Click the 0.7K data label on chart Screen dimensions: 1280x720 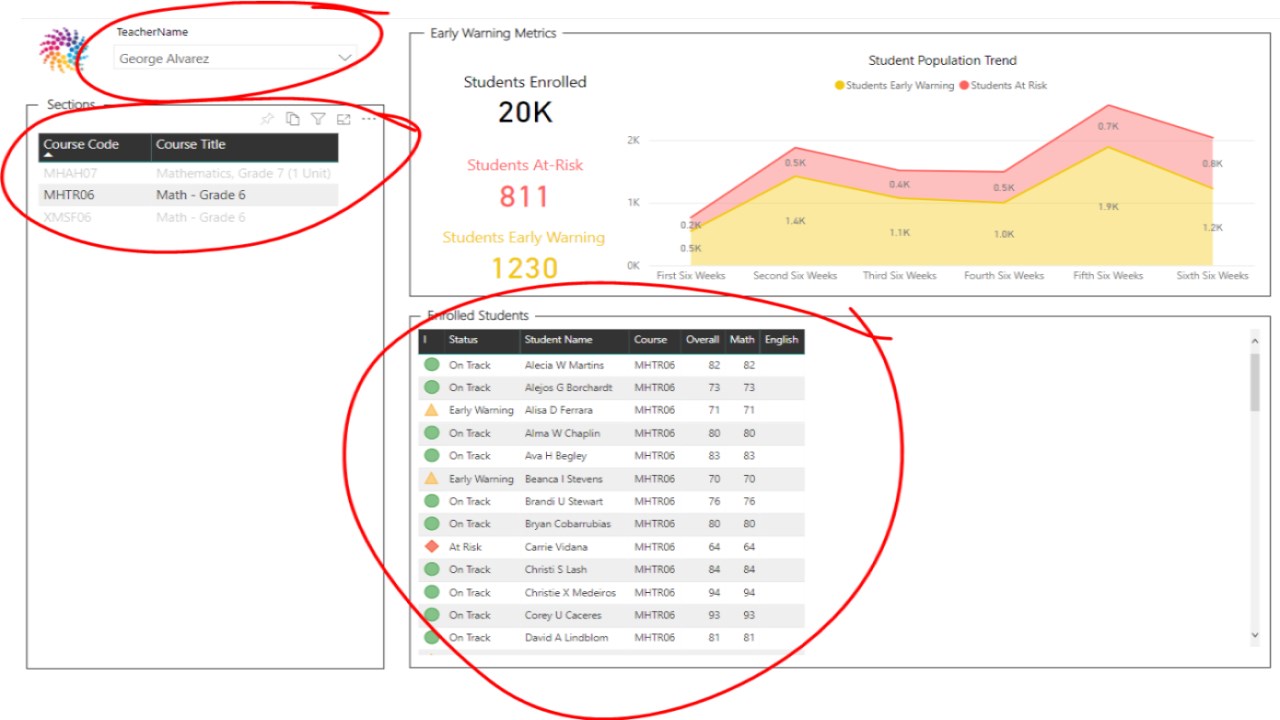coord(1108,127)
